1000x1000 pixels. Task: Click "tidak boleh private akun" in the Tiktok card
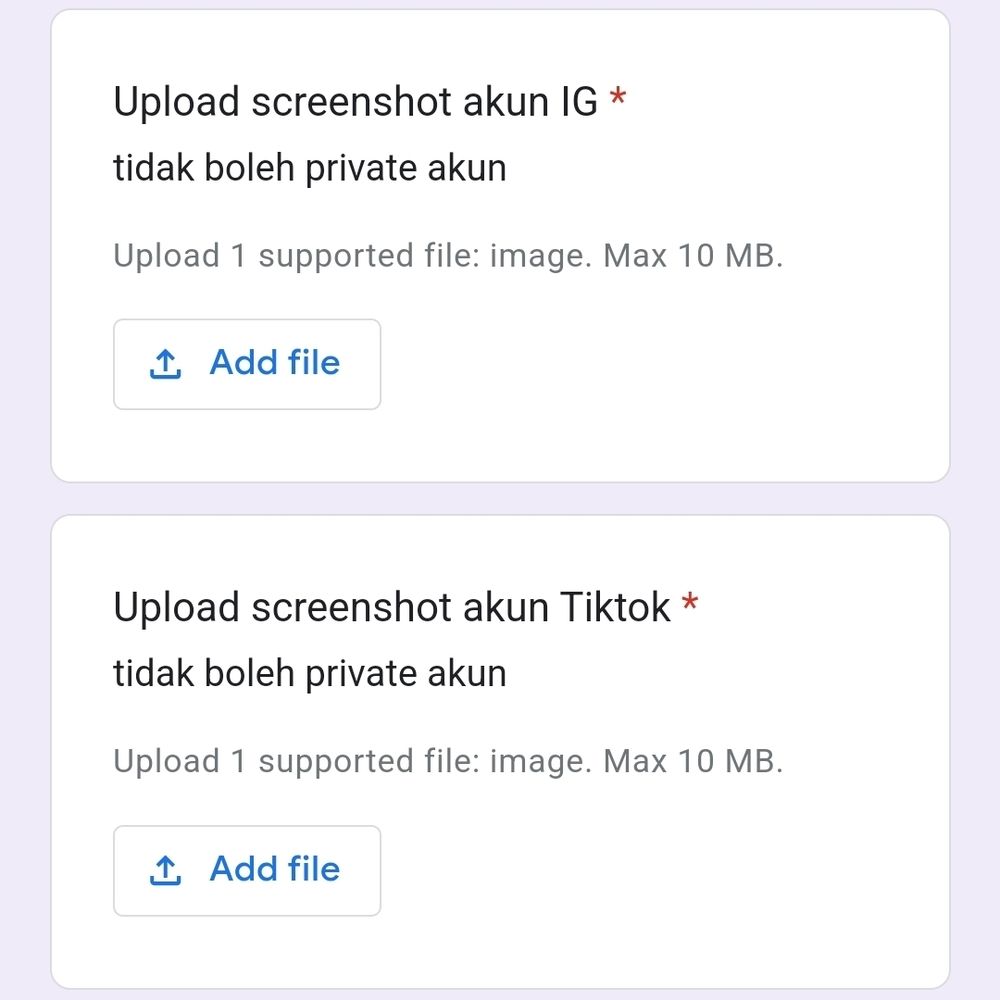(x=310, y=674)
